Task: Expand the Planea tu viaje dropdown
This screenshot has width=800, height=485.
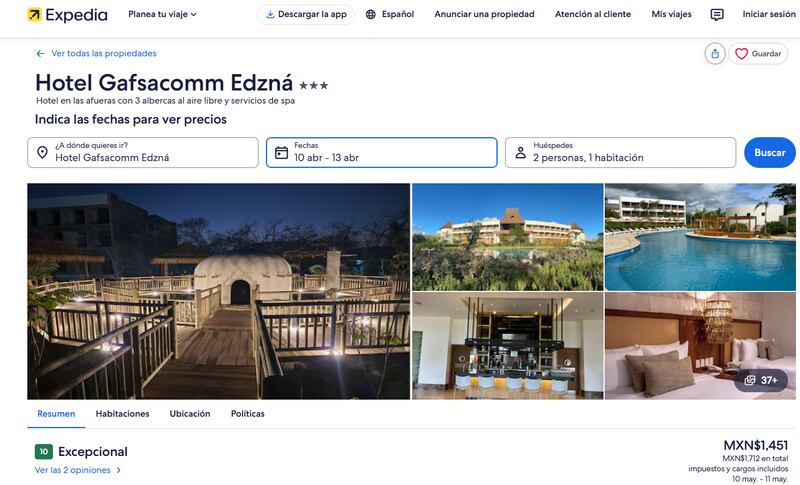Action: [162, 14]
